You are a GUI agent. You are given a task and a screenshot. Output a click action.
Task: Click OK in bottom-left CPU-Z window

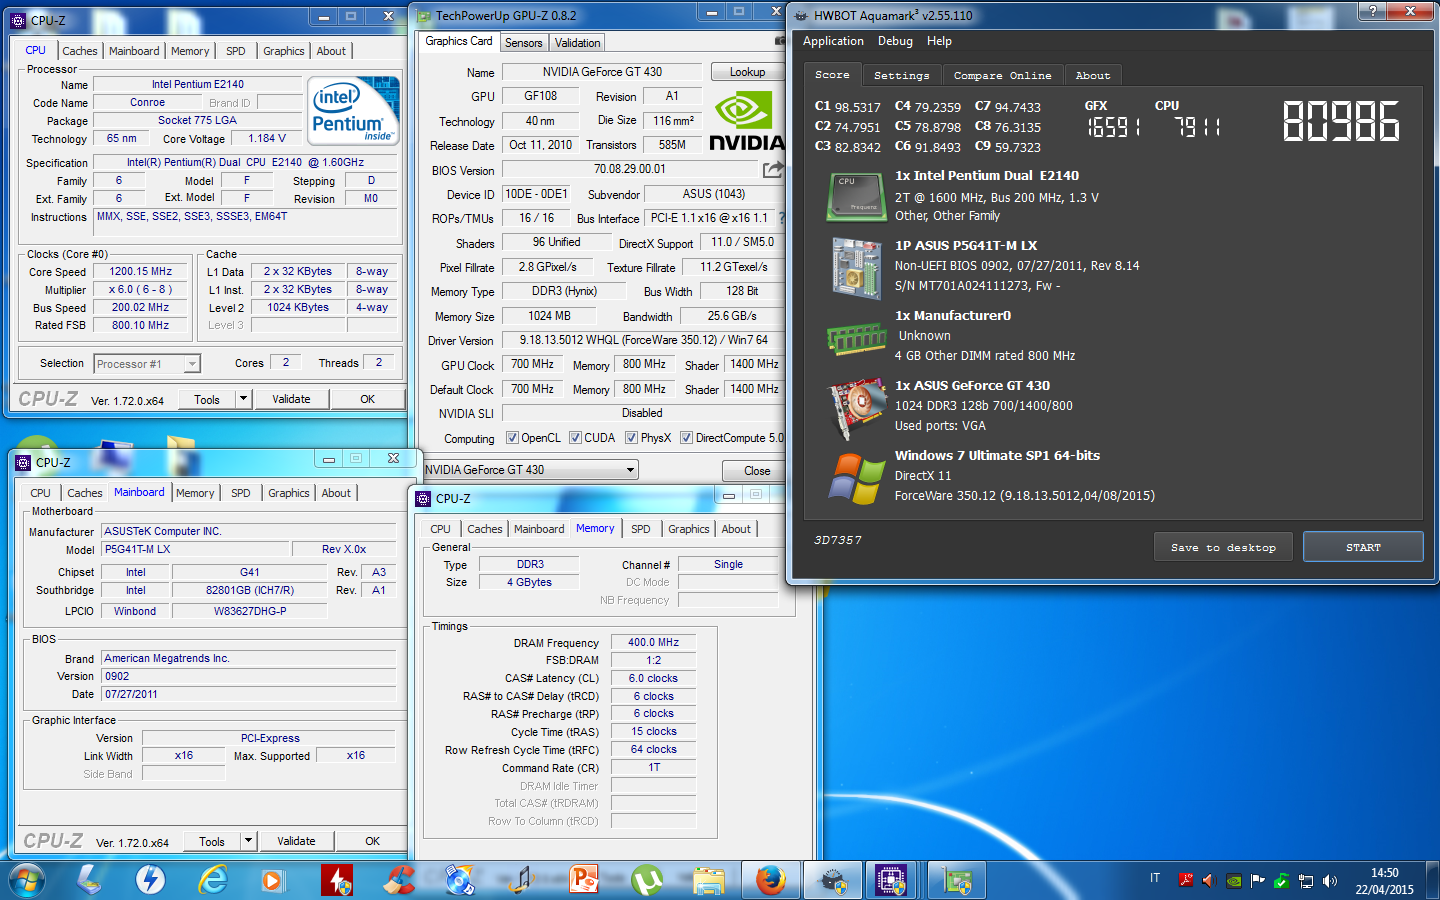[372, 842]
